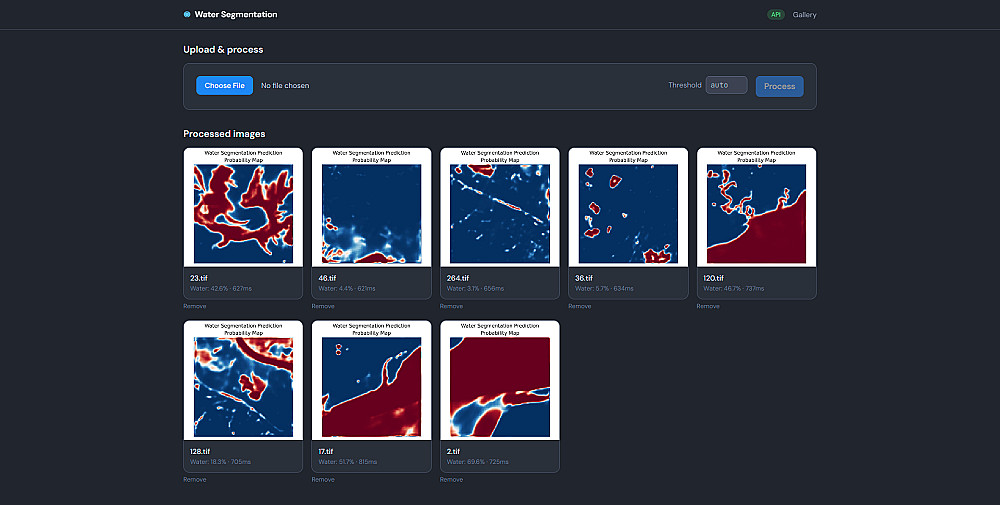Open the 17.tif probability map thumbnail

(x=371, y=380)
